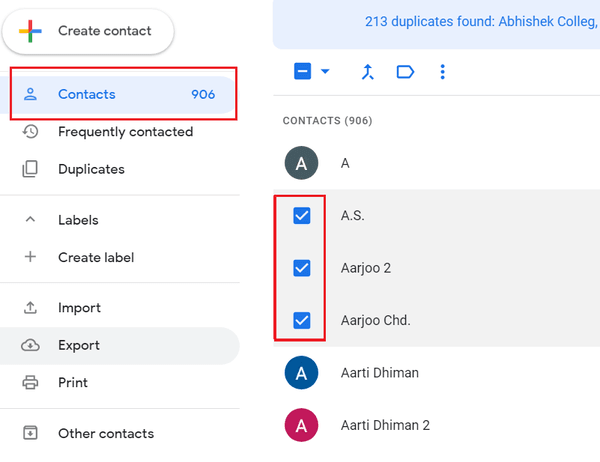The height and width of the screenshot is (462, 600).
Task: Click the Frequently contacted history icon
Action: pos(30,132)
